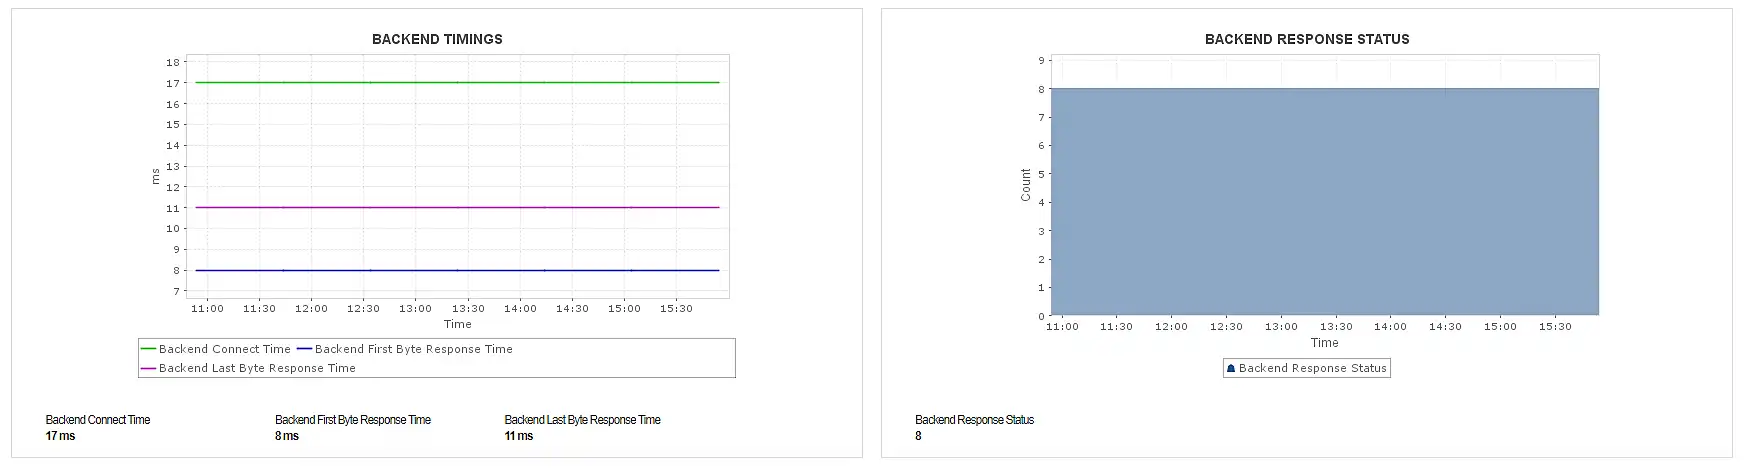
Task: Click the green Backend Connect Time legend swatch
Action: [148, 349]
